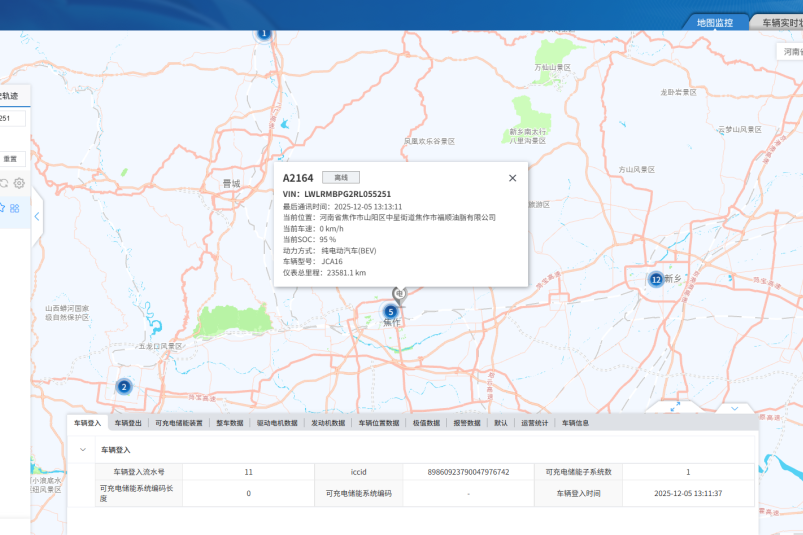Select the 报警数据 tab

pos(467,423)
